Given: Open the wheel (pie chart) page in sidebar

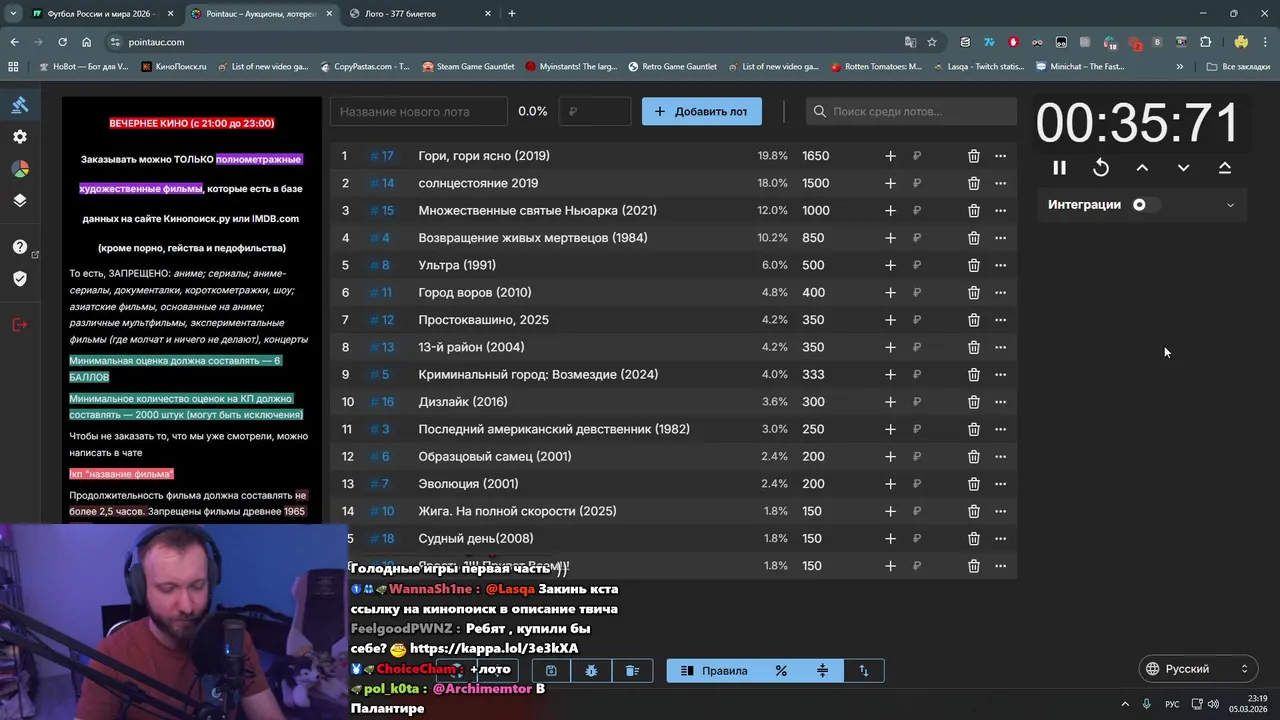Looking at the screenshot, I should click(x=20, y=169).
